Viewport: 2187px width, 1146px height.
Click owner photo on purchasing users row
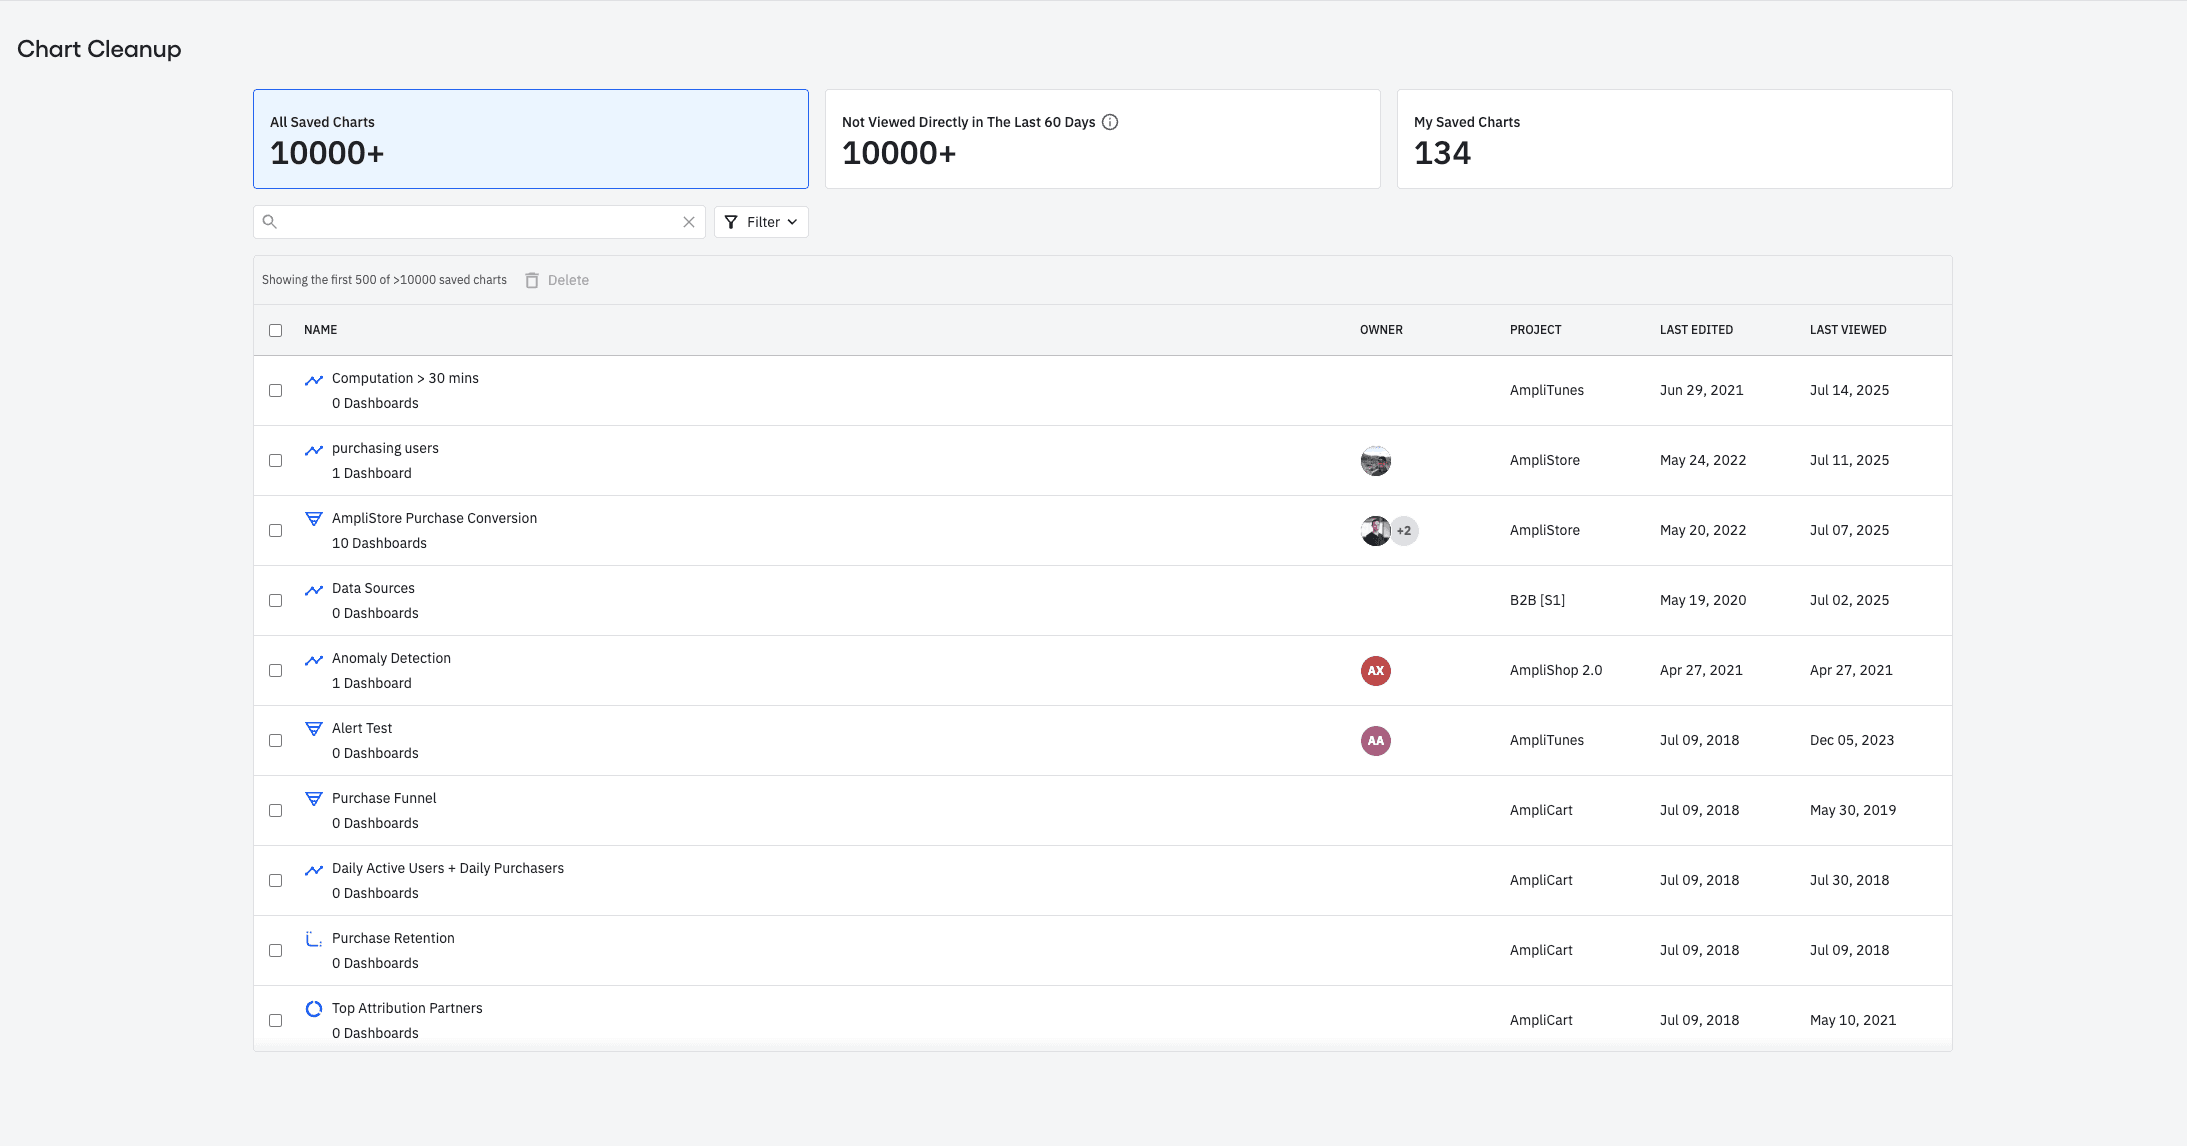pos(1376,461)
